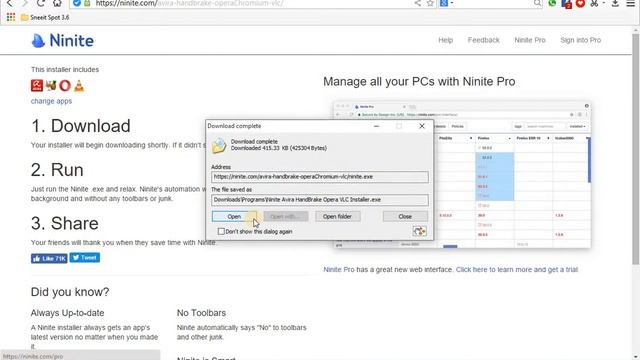The image size is (640, 360).
Task: Click 'Click here to learn more and get a trial'
Action: tap(517, 269)
